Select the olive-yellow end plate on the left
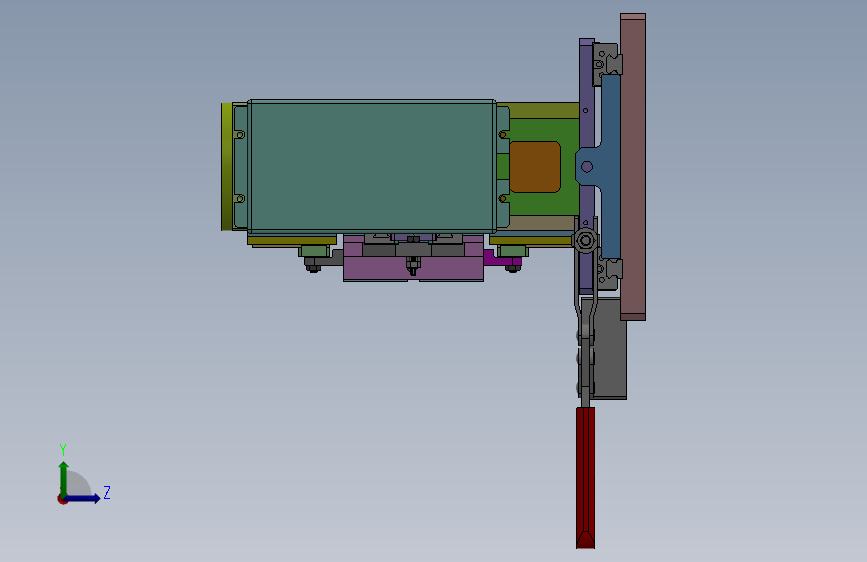The image size is (867, 562). [x=226, y=166]
